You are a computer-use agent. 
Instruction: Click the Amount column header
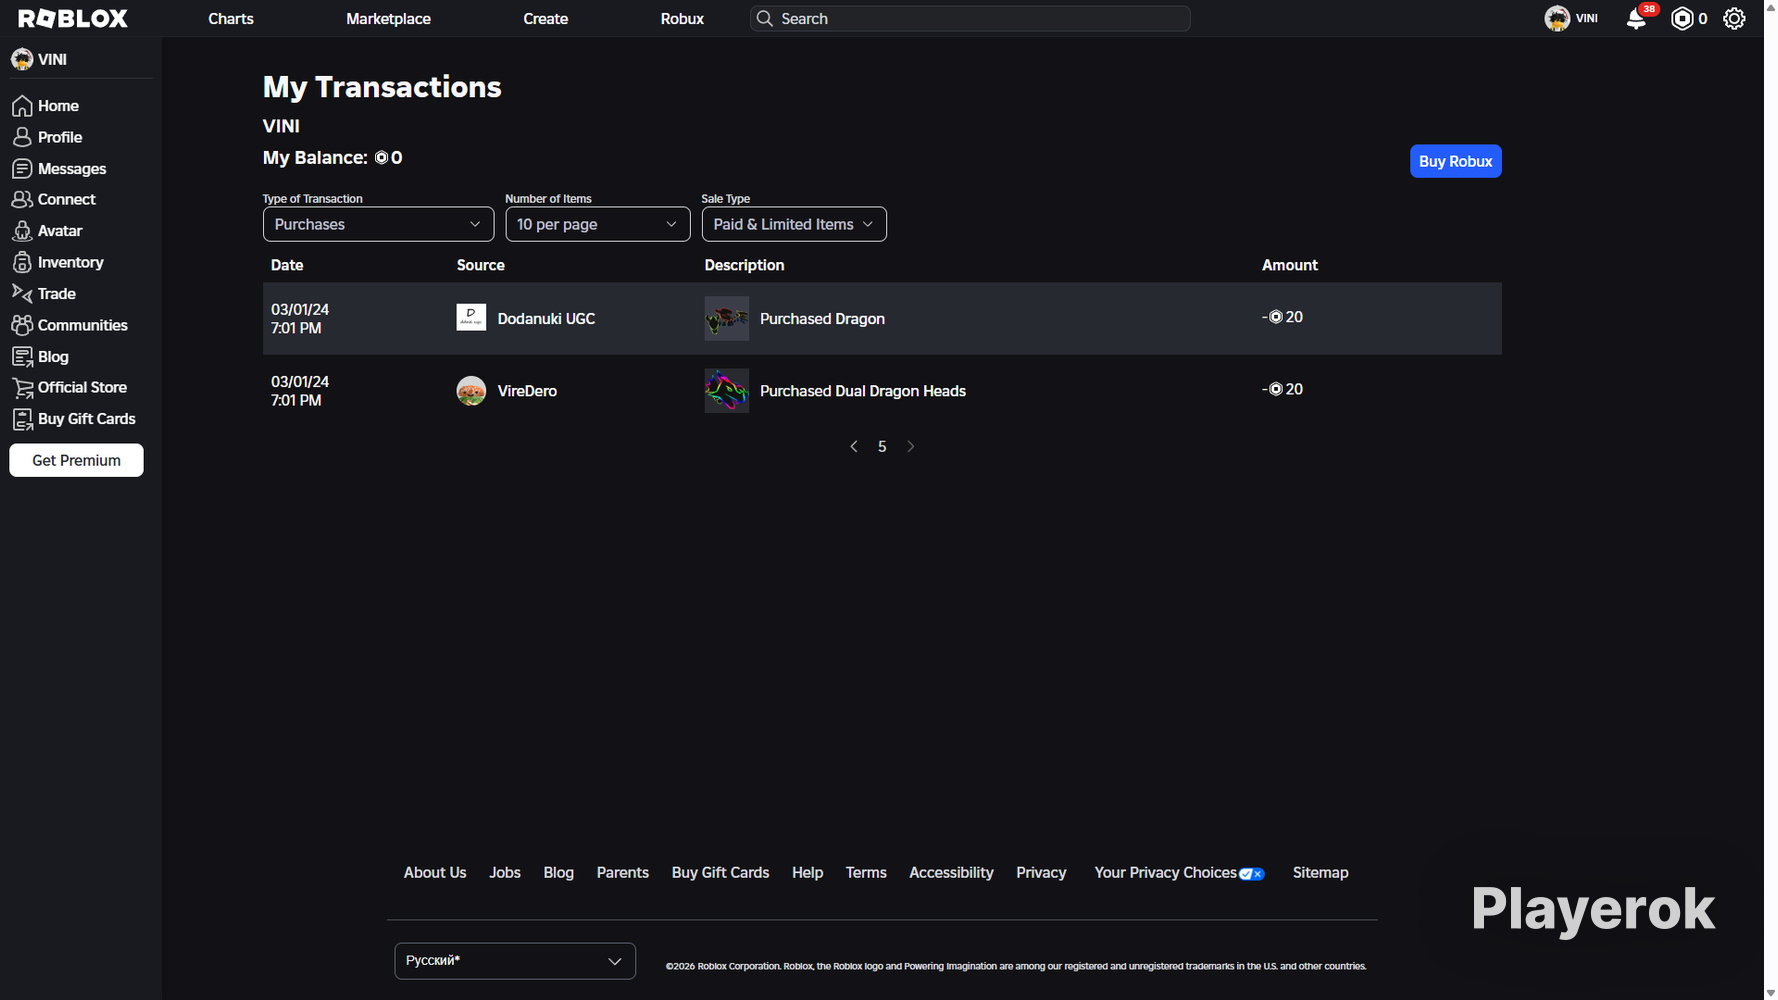click(x=1290, y=265)
